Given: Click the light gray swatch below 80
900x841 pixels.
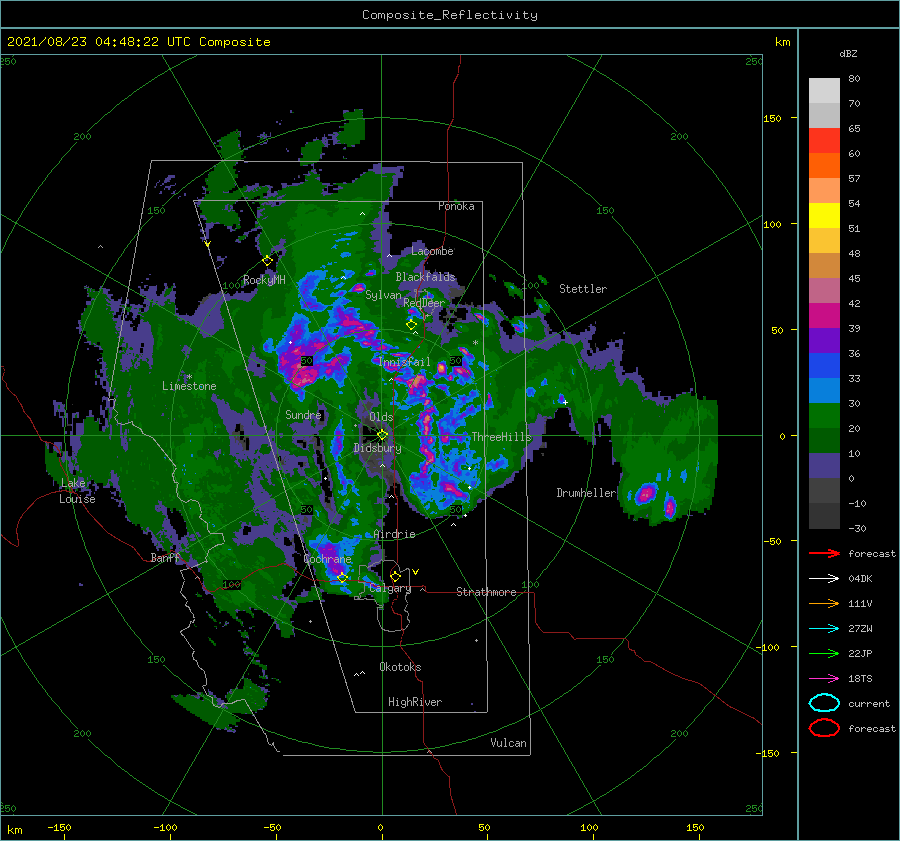Looking at the screenshot, I should (824, 91).
